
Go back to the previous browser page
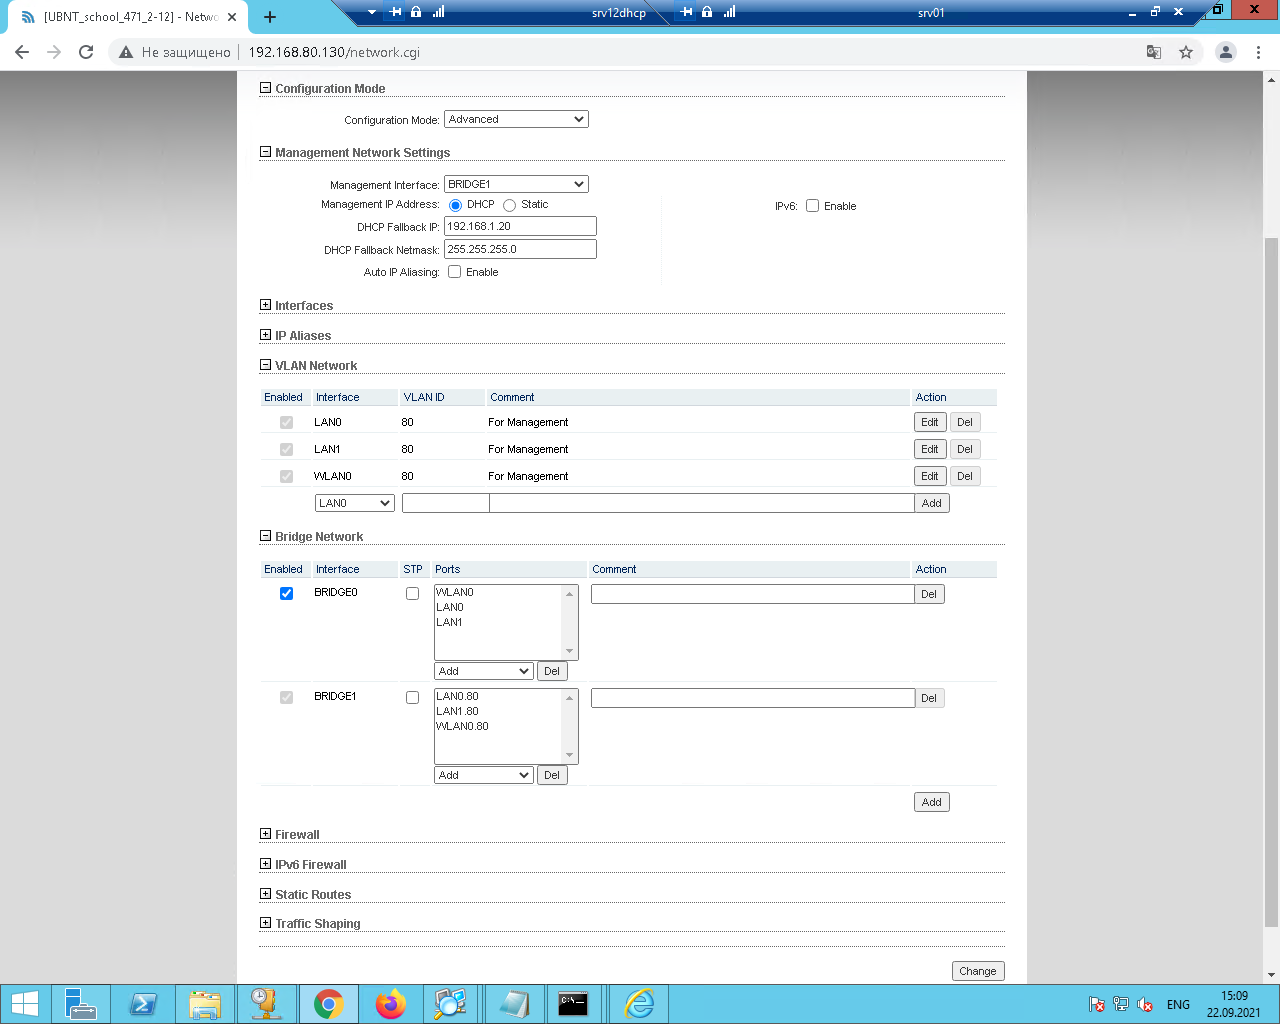[22, 52]
